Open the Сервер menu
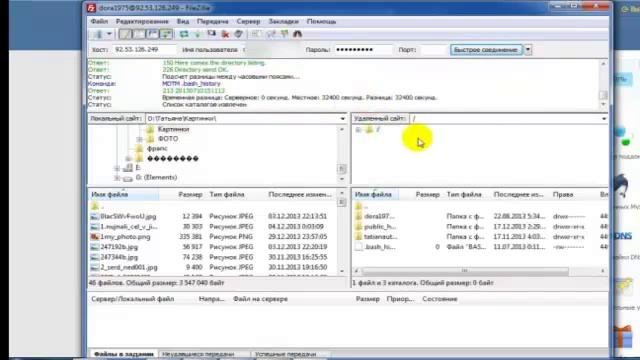This screenshot has width=640, height=360. click(x=248, y=21)
